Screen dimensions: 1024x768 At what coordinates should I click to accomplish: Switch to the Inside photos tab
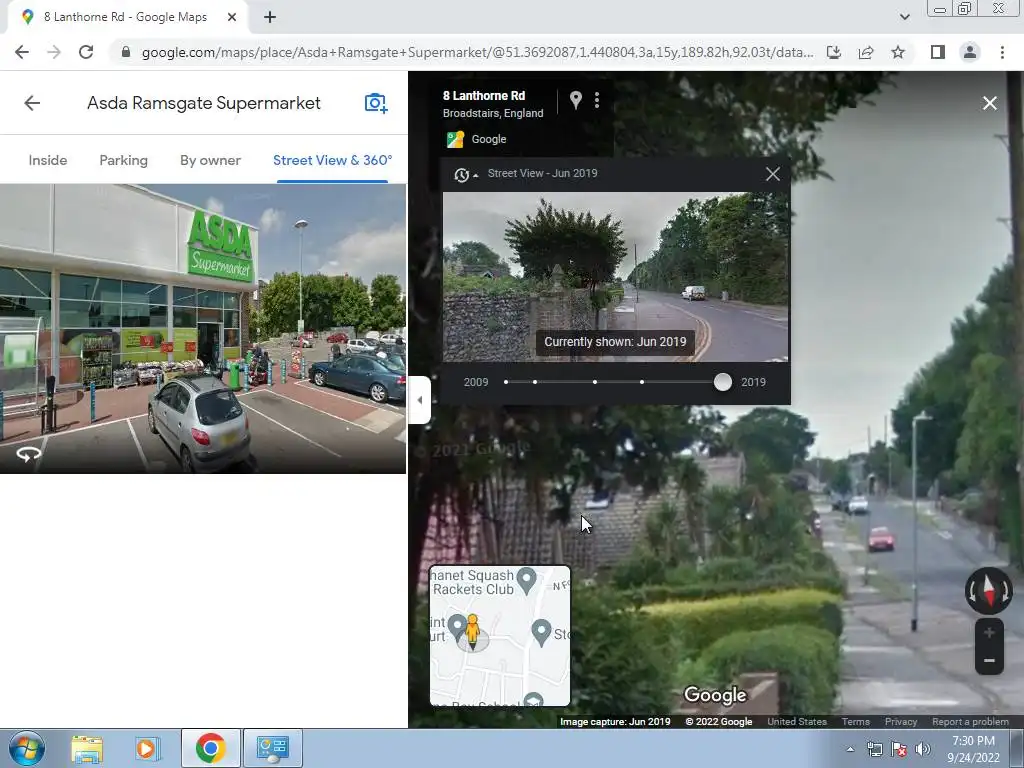pyautogui.click(x=48, y=160)
